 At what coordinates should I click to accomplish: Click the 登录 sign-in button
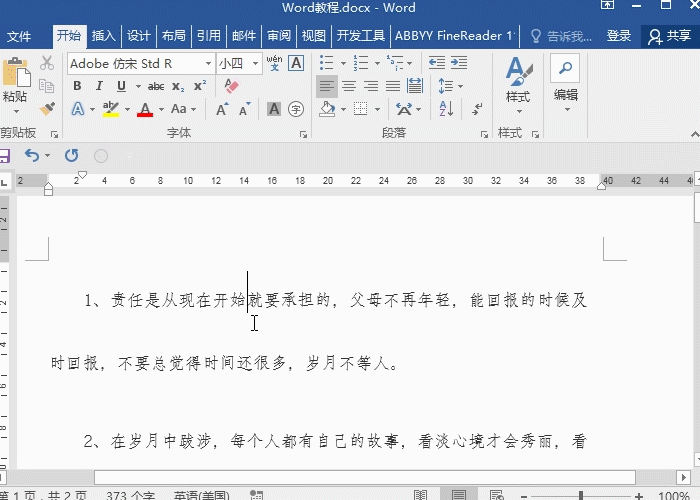click(619, 36)
